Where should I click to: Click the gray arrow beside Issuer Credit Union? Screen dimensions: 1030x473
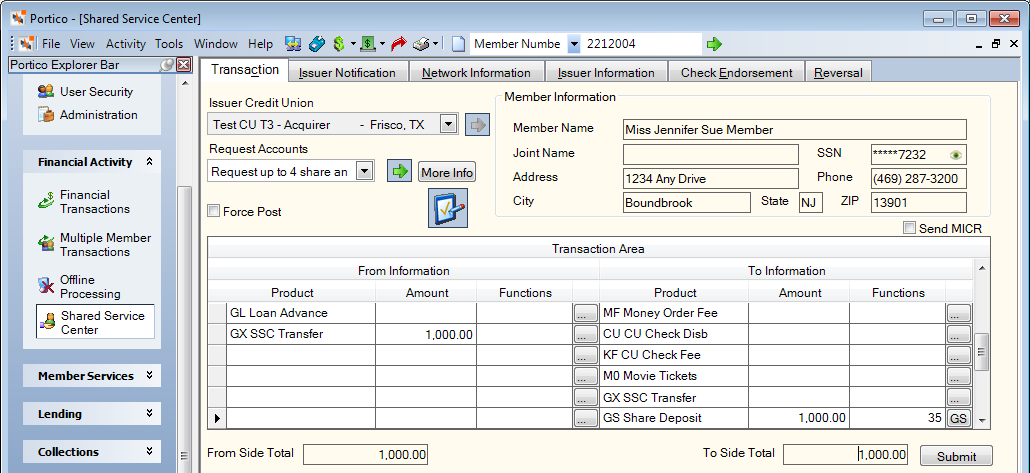(478, 125)
